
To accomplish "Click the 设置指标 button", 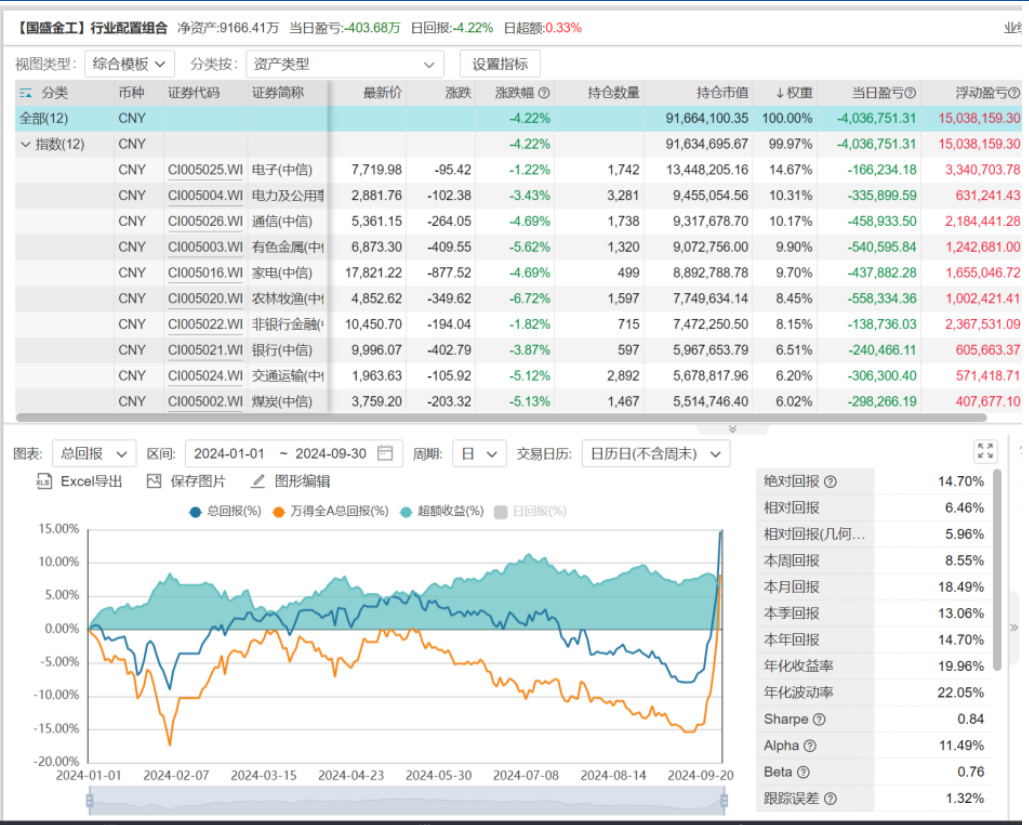I will [500, 64].
